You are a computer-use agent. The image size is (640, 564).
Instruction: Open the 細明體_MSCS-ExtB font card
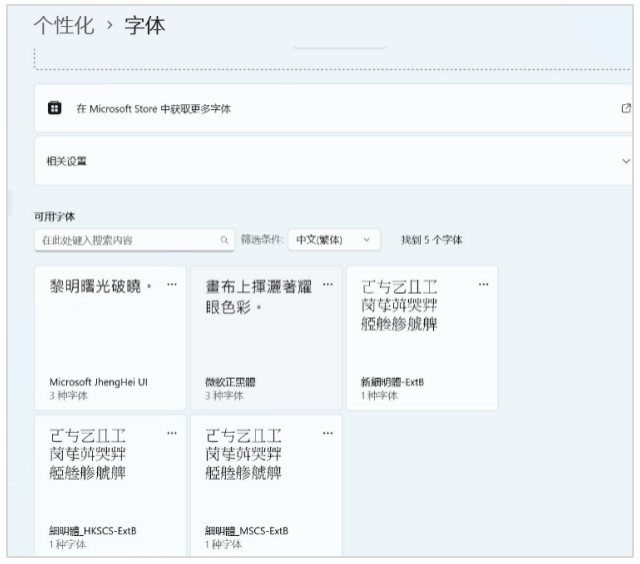[266, 486]
